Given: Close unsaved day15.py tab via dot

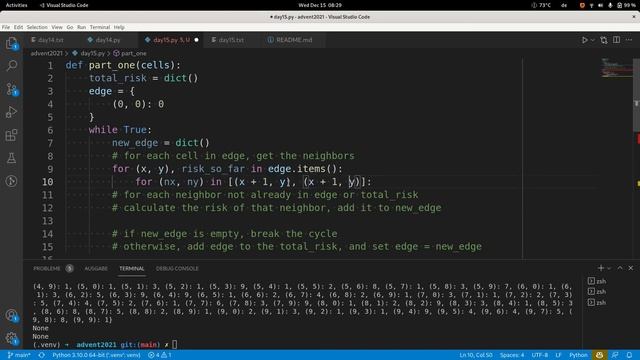Looking at the screenshot, I should click(196, 40).
